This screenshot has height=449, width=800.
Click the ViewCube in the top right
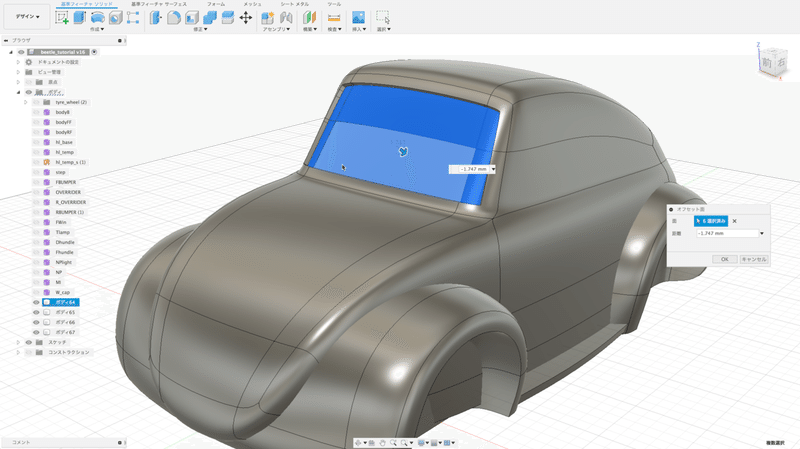pyautogui.click(x=769, y=63)
